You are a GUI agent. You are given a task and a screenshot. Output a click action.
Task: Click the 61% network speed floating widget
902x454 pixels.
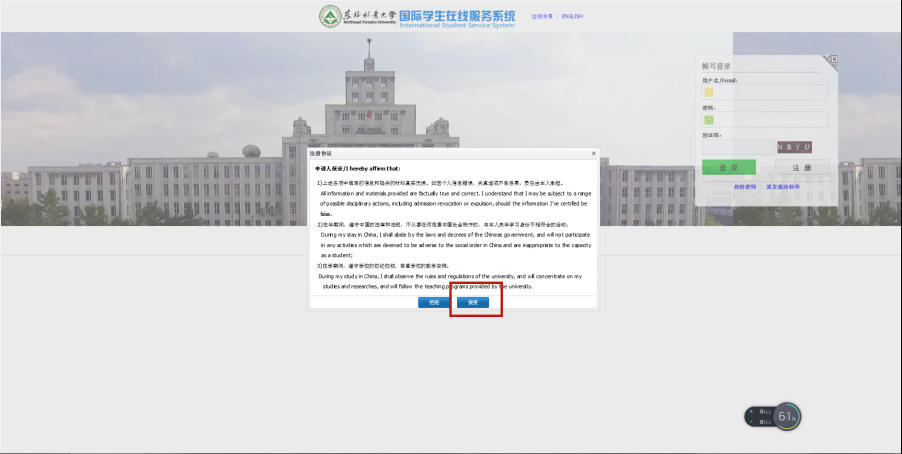pos(787,416)
